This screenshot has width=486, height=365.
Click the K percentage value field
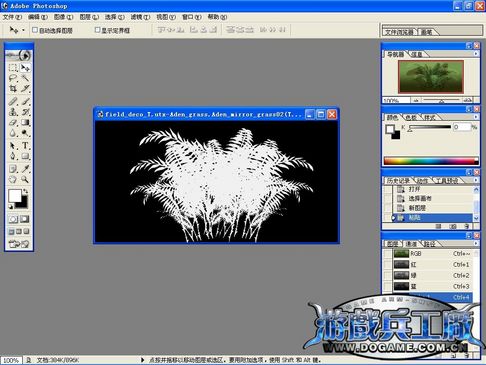[461, 127]
